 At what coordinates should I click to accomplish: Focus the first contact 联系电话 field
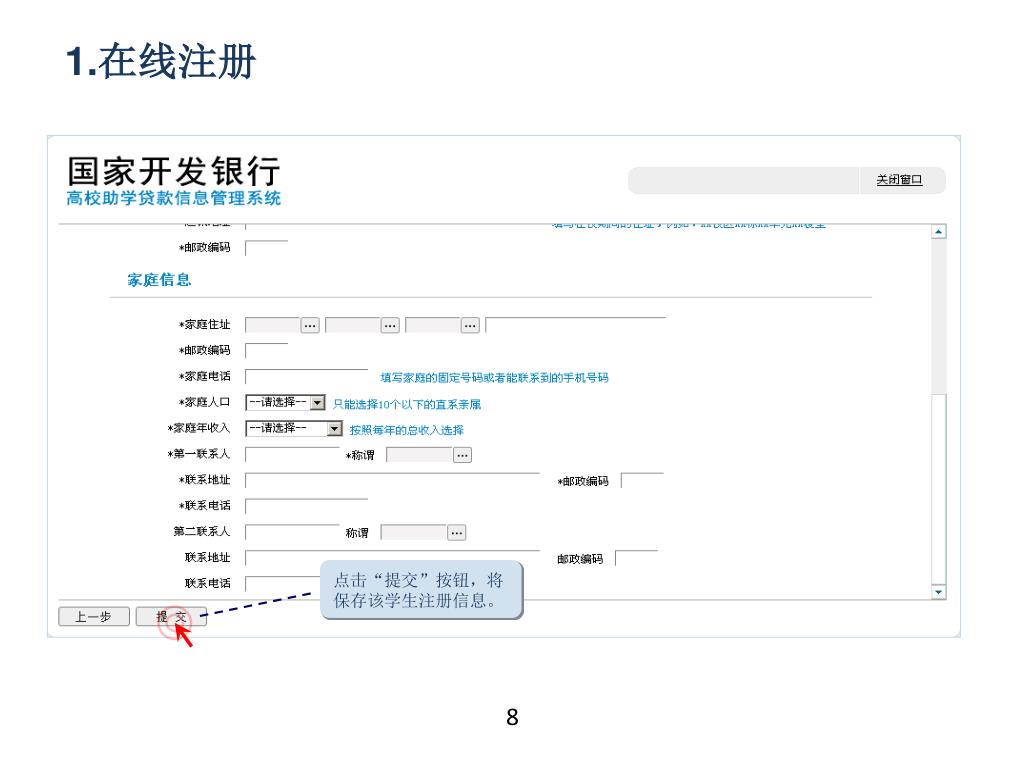(x=306, y=506)
